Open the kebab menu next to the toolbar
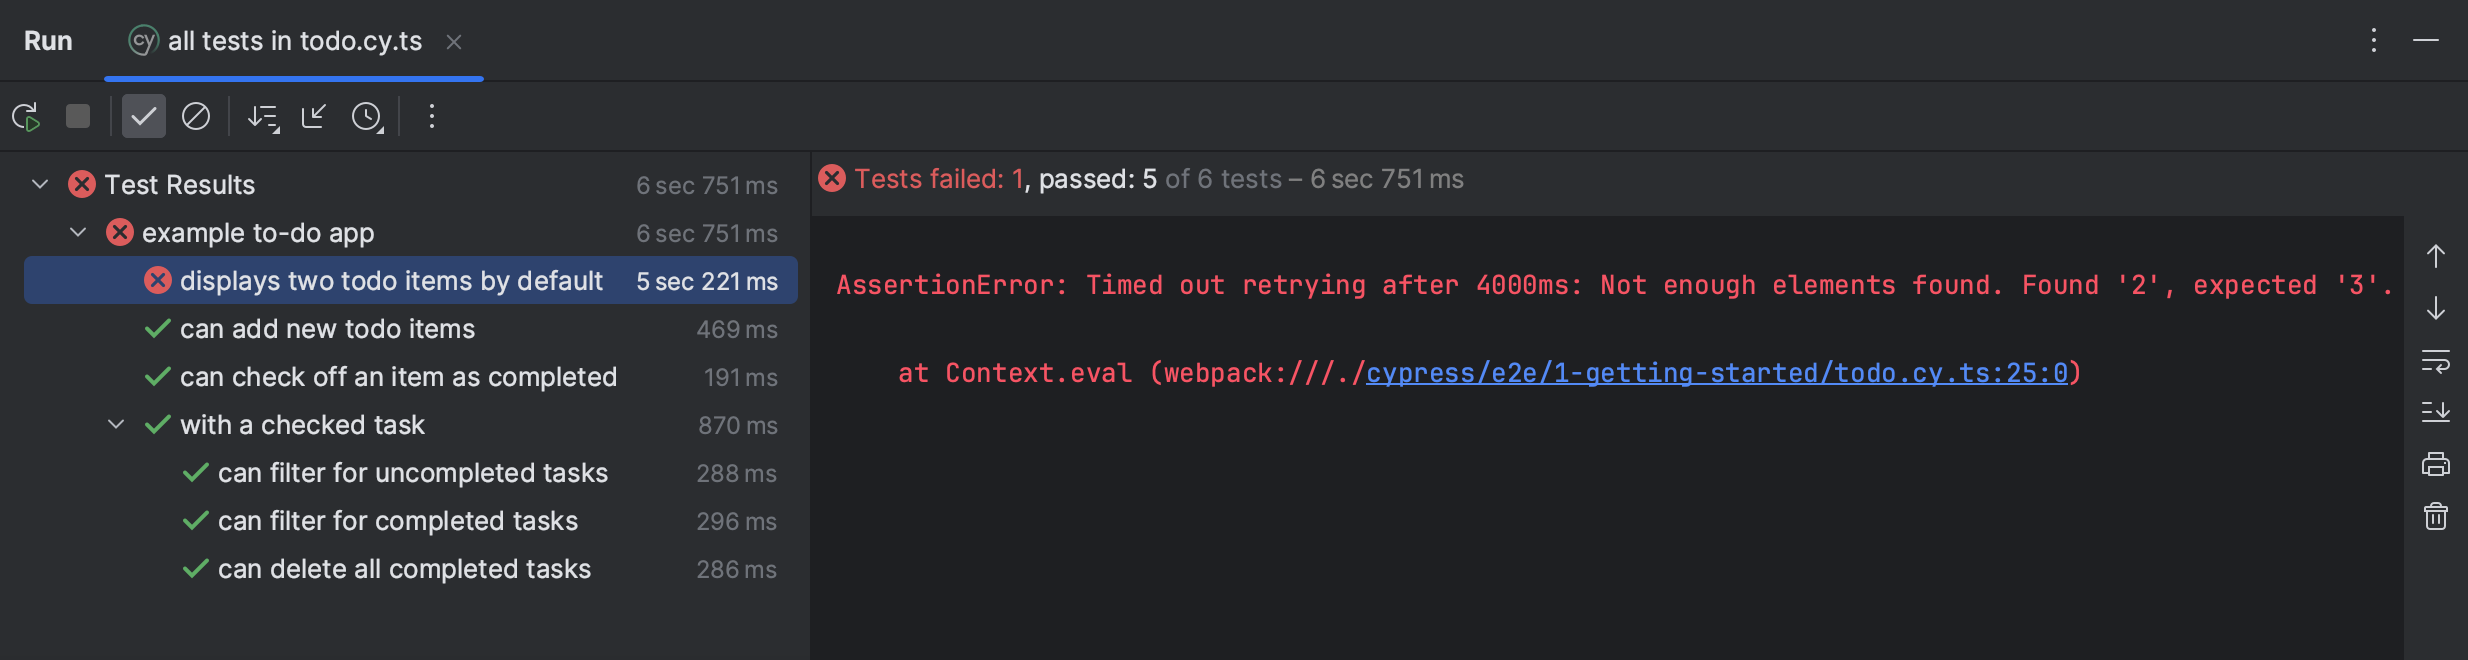The height and width of the screenshot is (660, 2468). point(431,116)
